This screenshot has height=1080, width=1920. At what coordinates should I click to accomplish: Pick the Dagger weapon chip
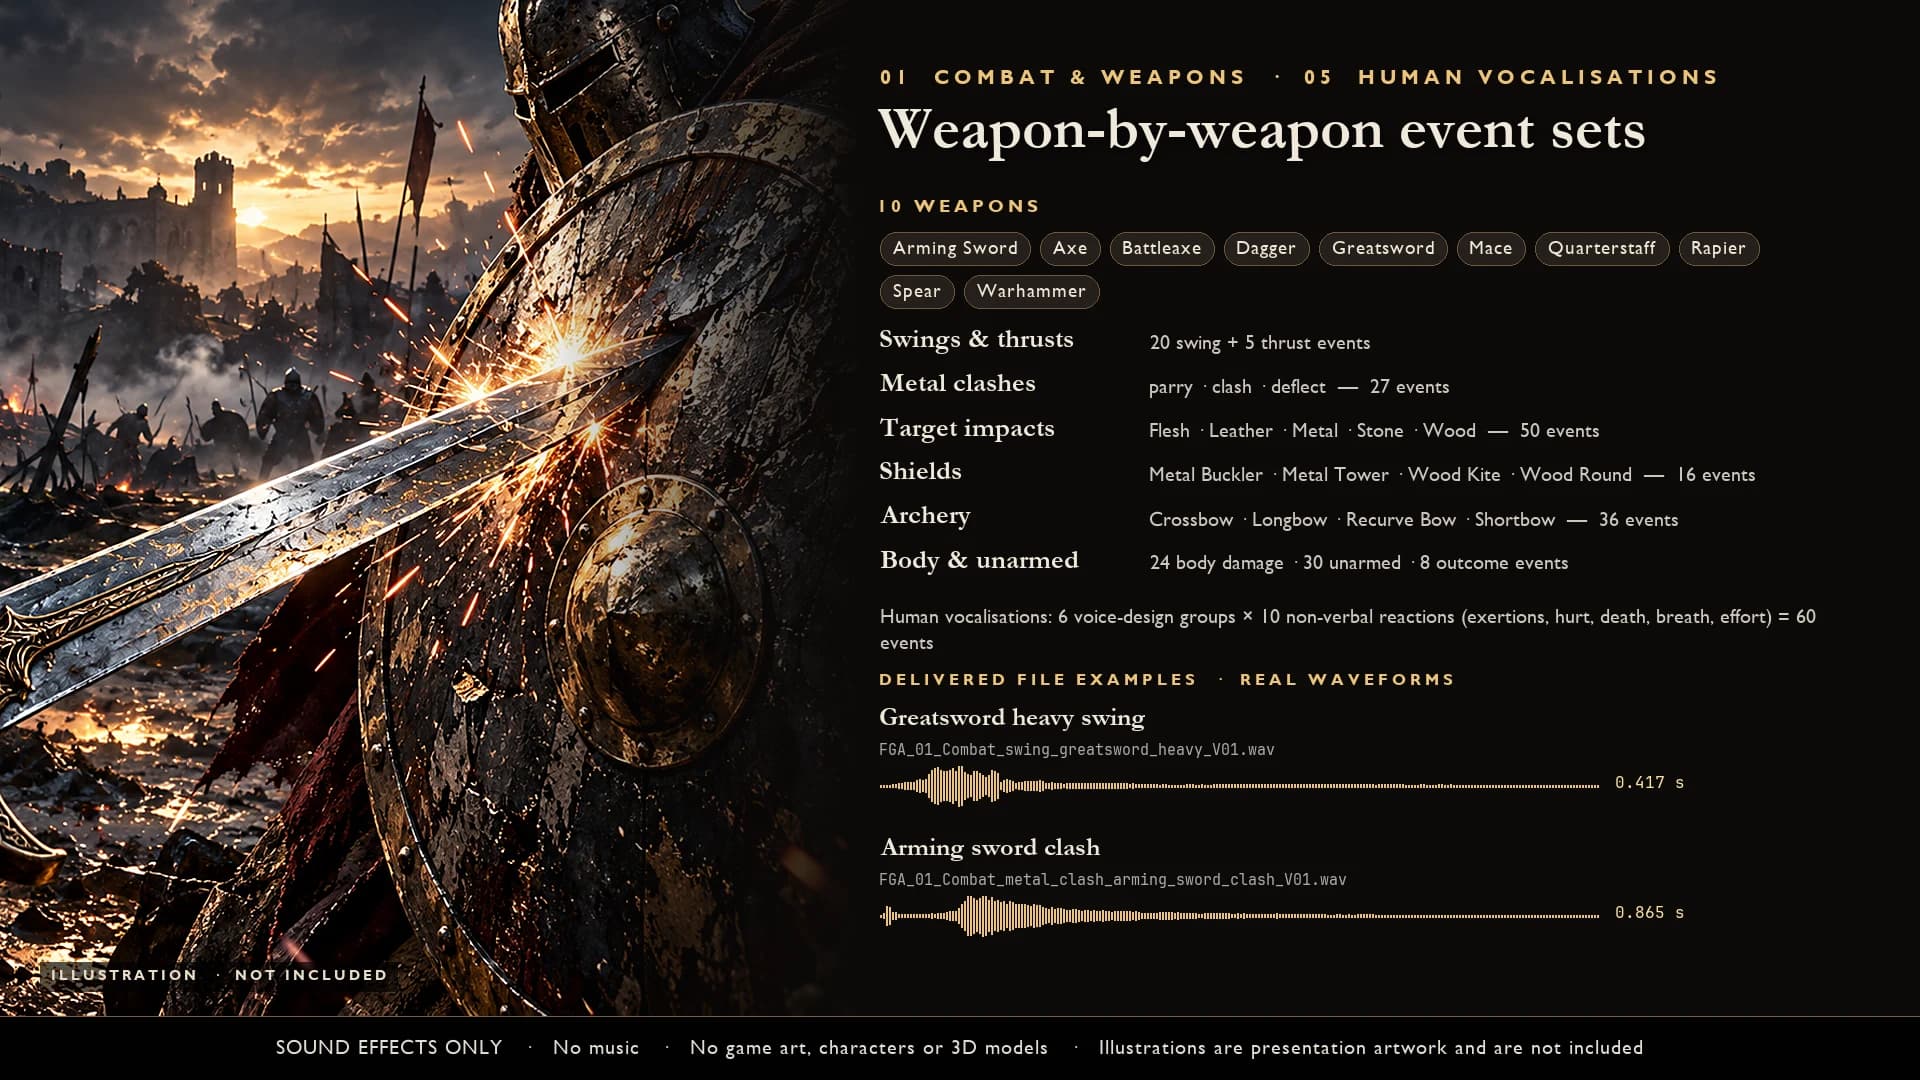[1266, 248]
